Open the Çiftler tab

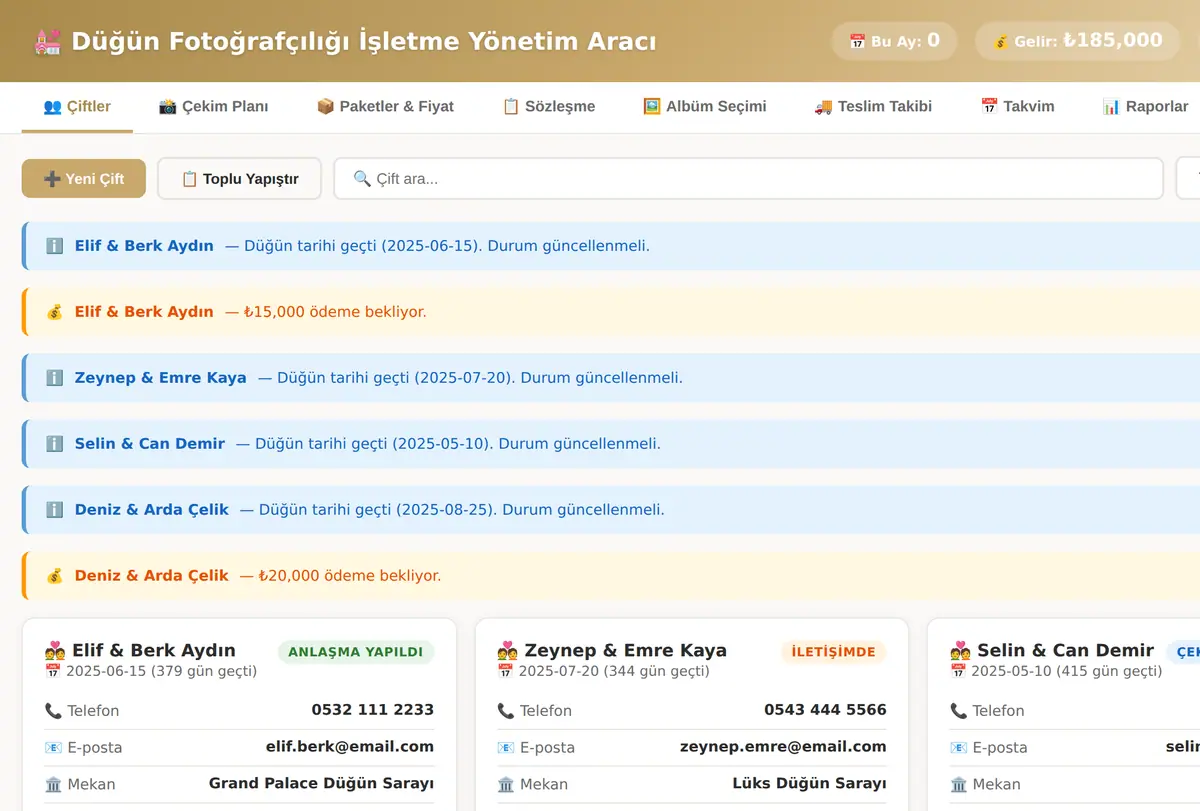77,106
